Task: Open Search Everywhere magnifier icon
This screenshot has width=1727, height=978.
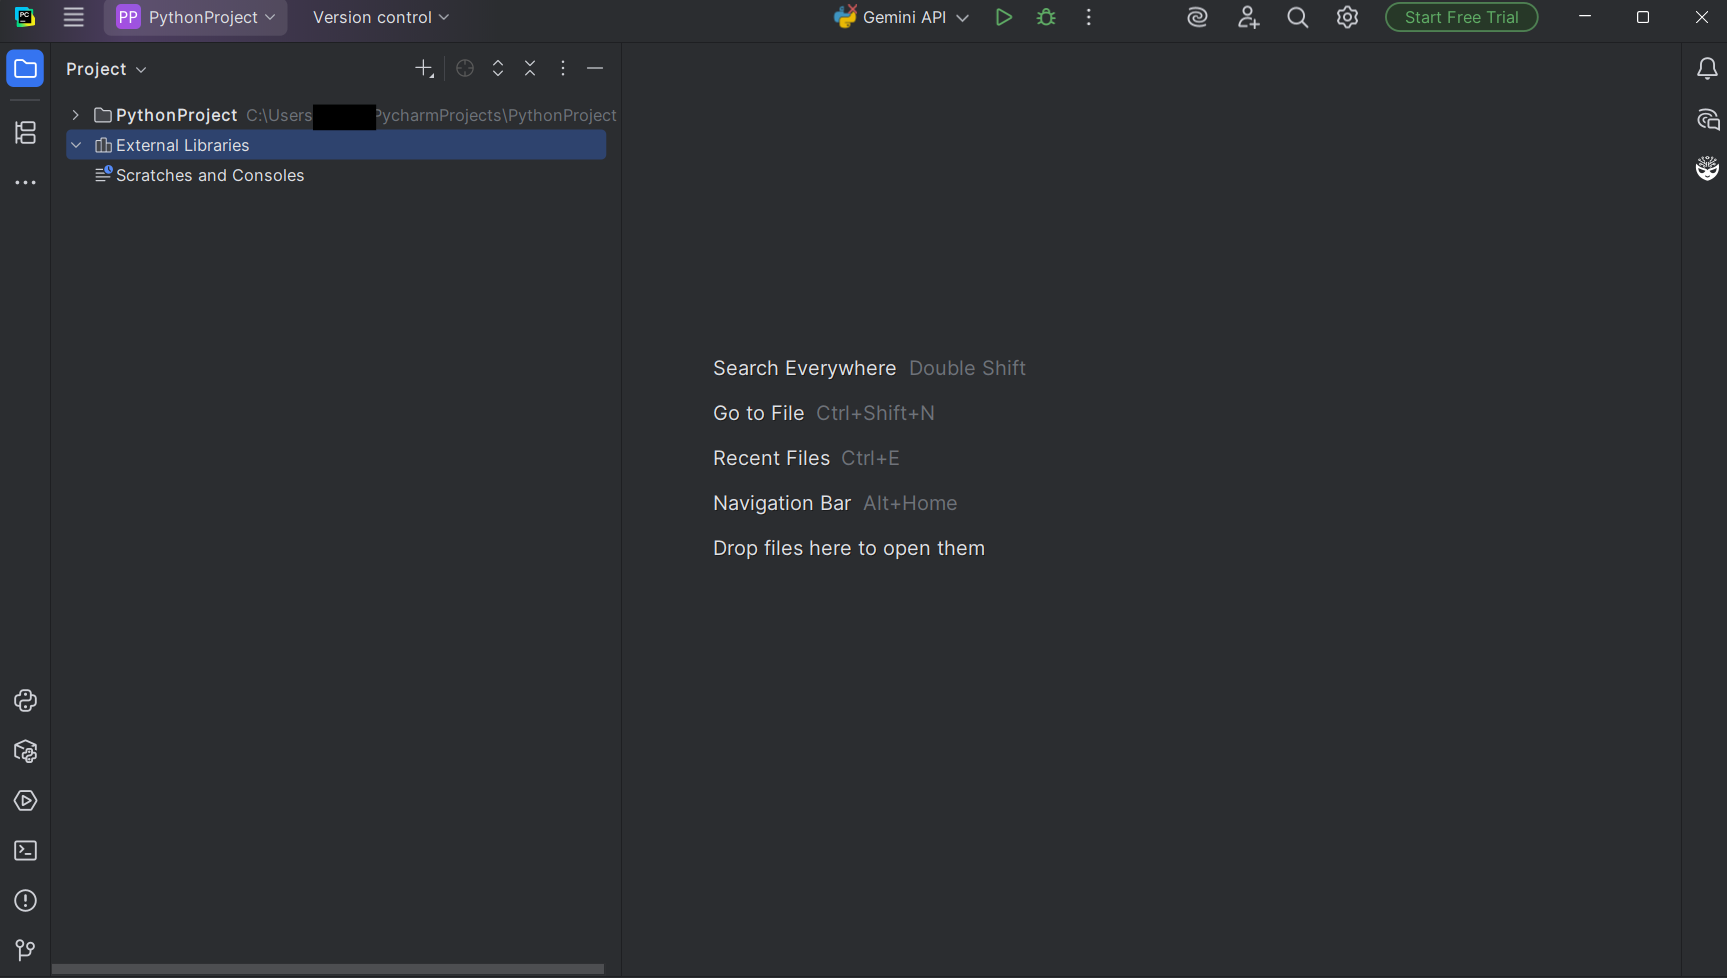Action: click(x=1297, y=17)
